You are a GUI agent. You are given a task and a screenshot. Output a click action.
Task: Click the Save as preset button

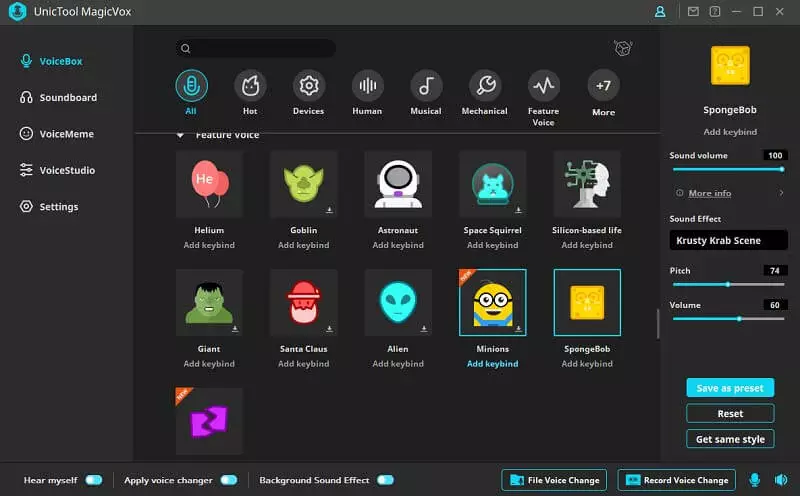click(x=730, y=388)
